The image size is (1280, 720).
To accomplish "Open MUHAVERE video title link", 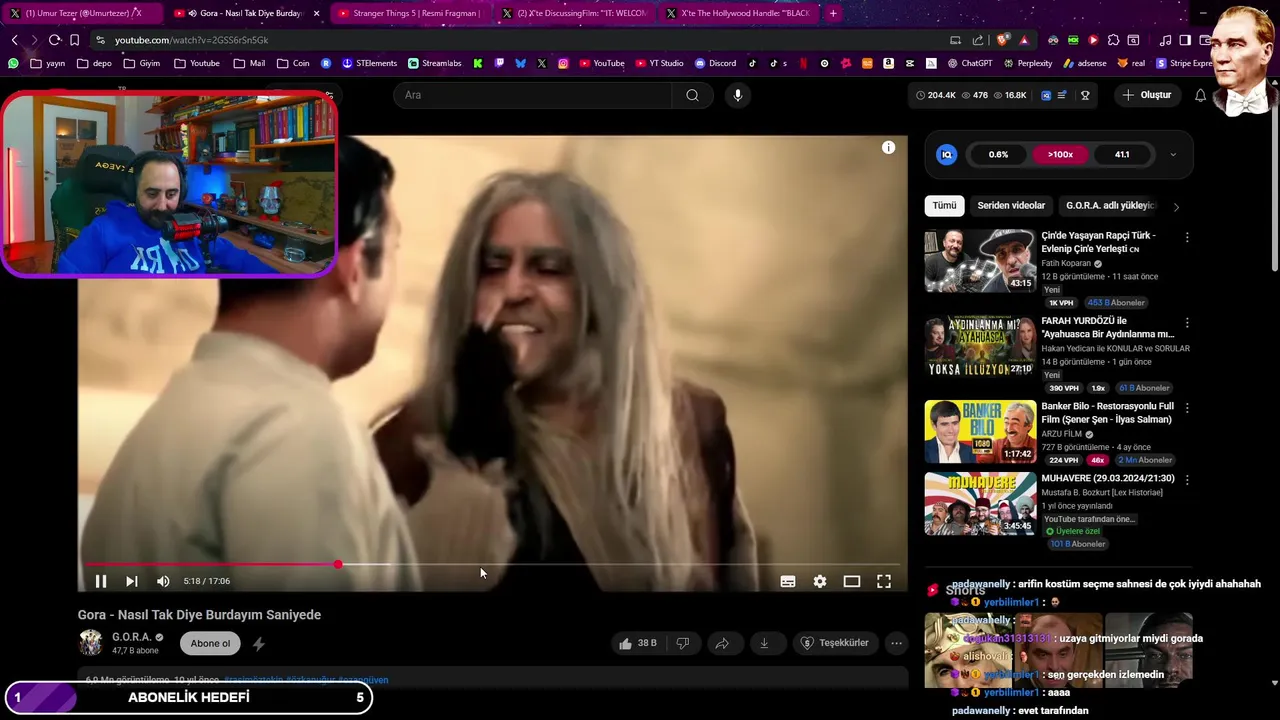I will click(x=1108, y=478).
